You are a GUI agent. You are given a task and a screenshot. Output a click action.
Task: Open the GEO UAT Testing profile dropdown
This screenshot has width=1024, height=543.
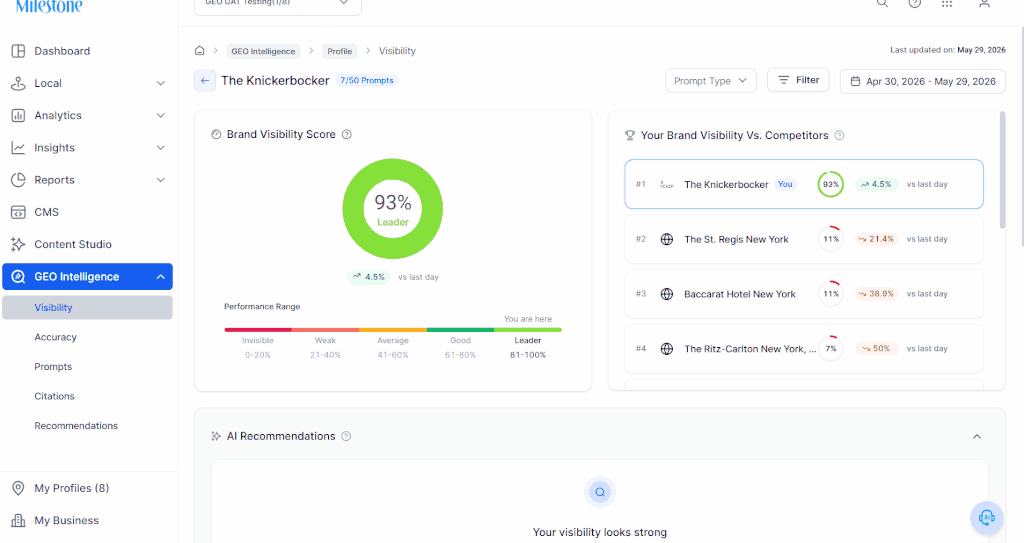click(278, 5)
